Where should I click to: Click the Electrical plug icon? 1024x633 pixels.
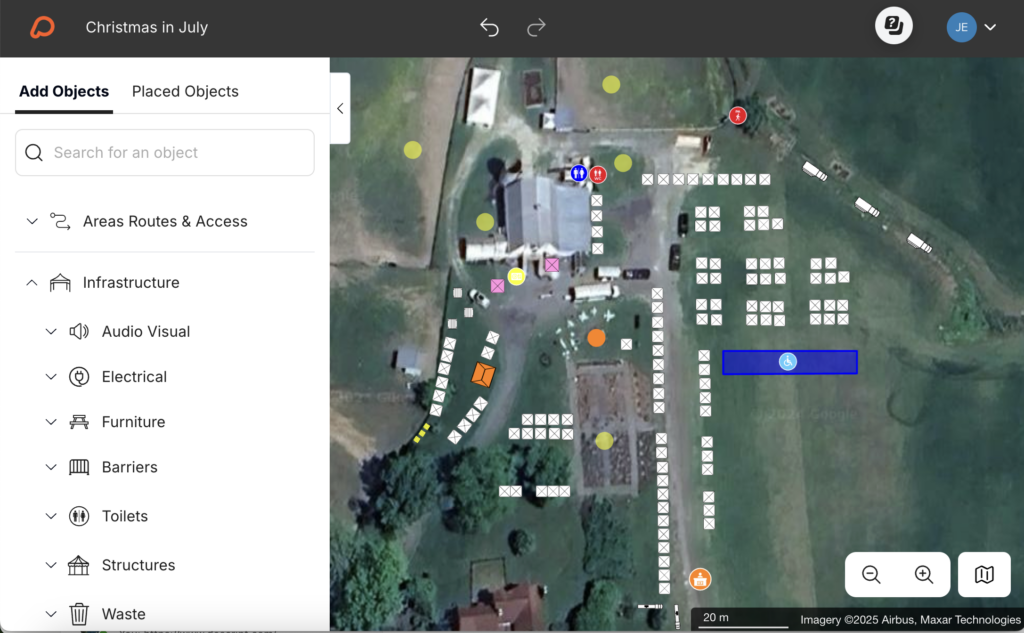pos(78,376)
